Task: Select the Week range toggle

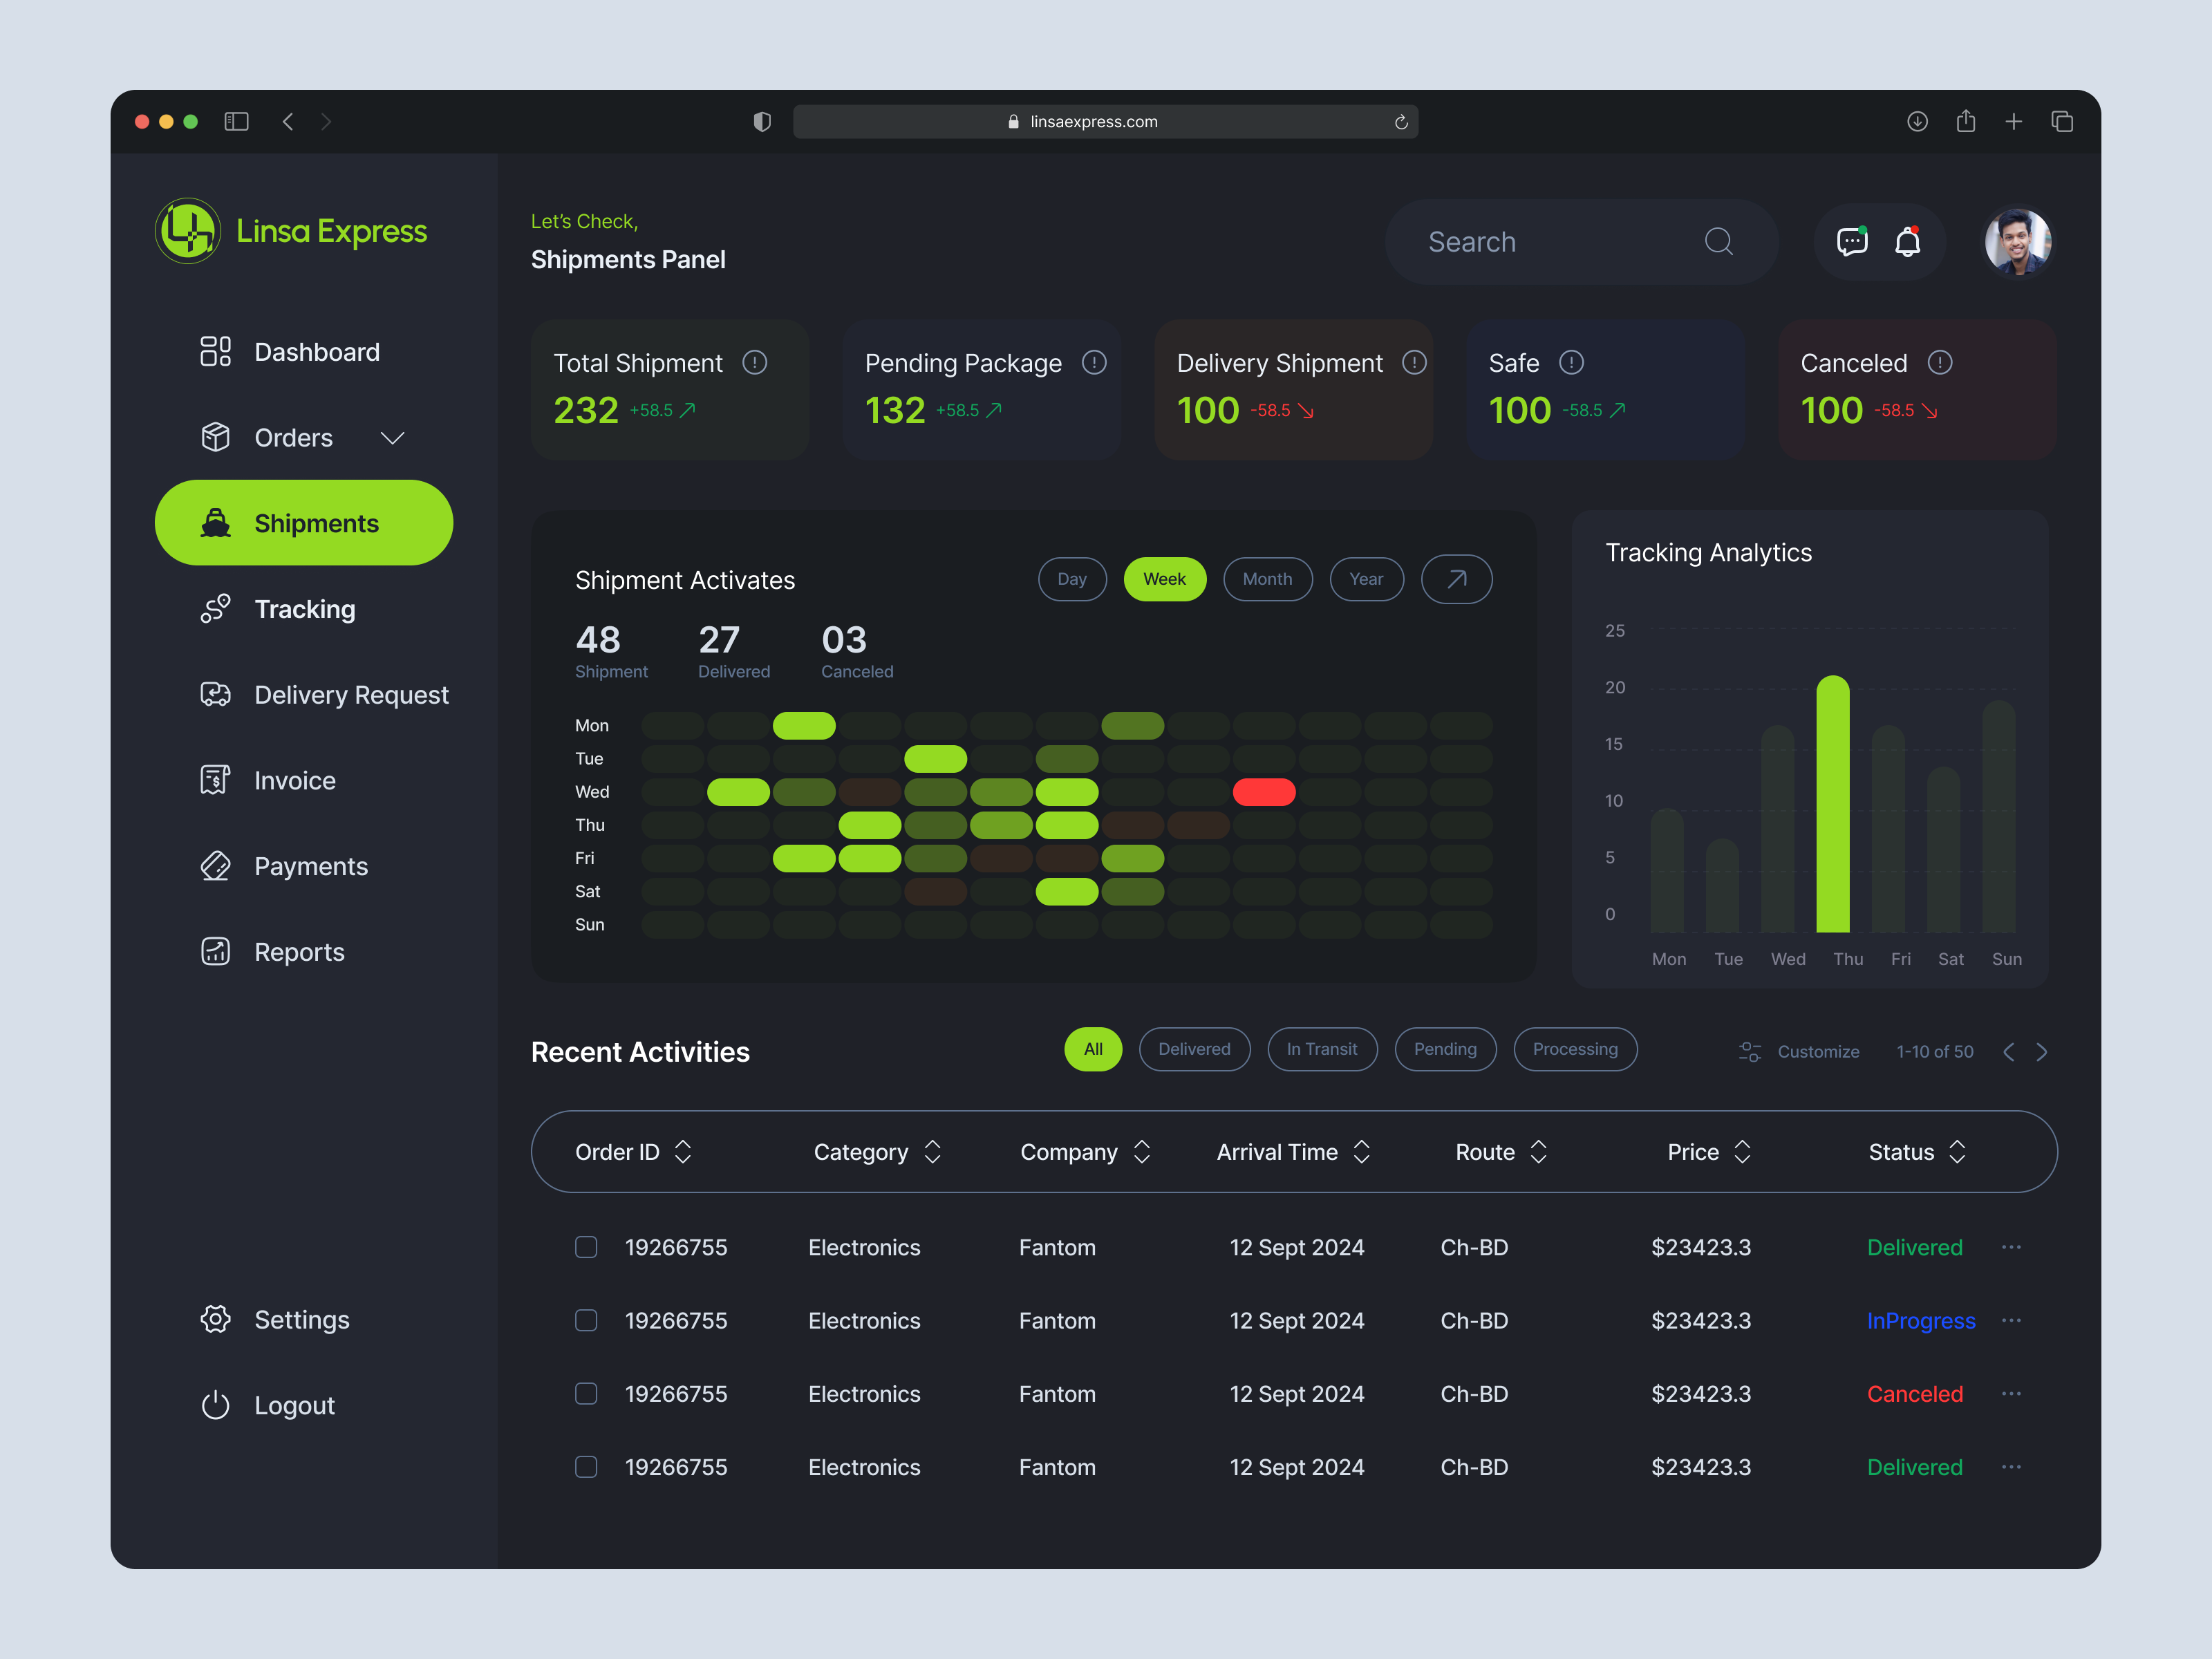Action: [x=1165, y=579]
